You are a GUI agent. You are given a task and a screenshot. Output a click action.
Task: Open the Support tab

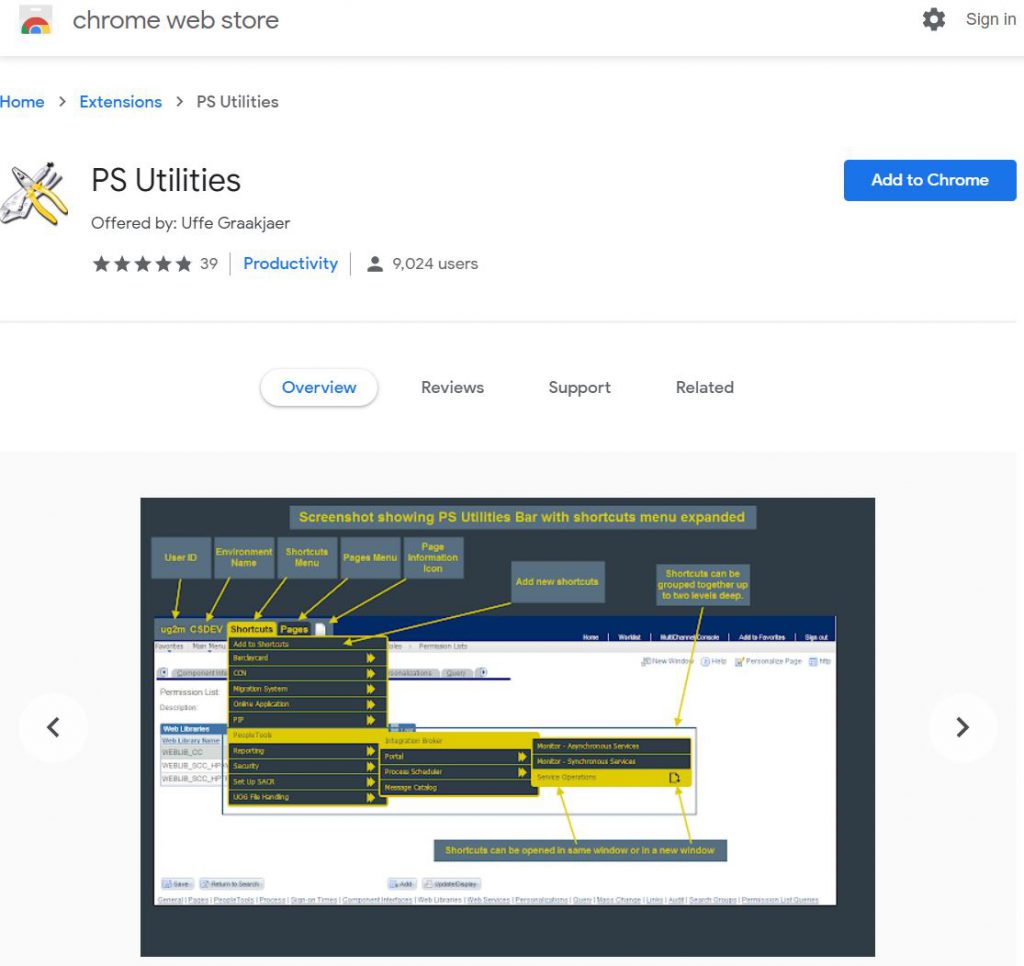click(579, 387)
